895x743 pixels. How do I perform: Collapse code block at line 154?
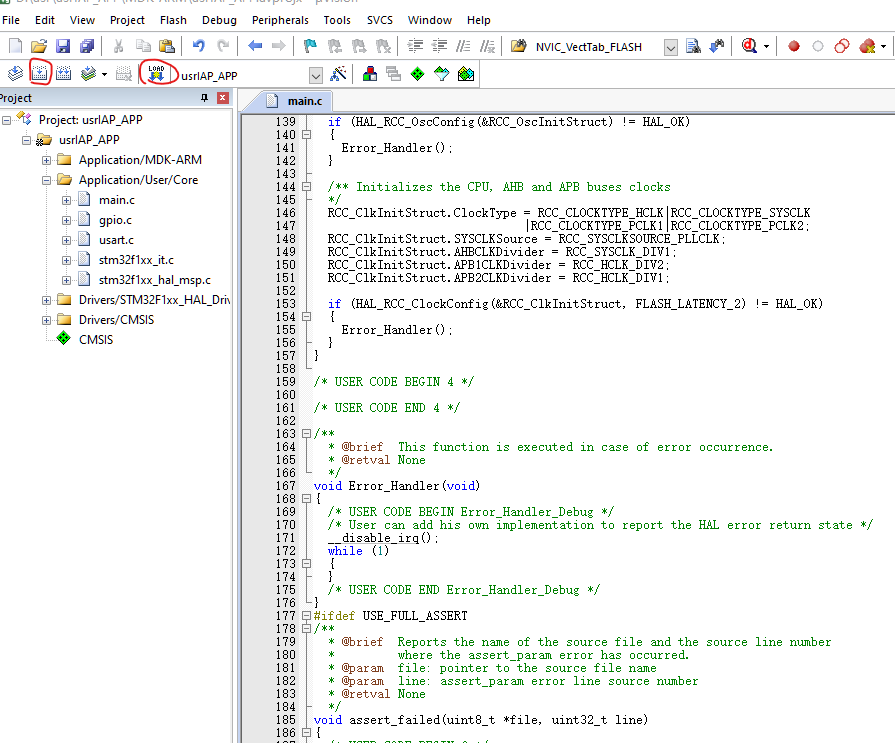(x=307, y=317)
